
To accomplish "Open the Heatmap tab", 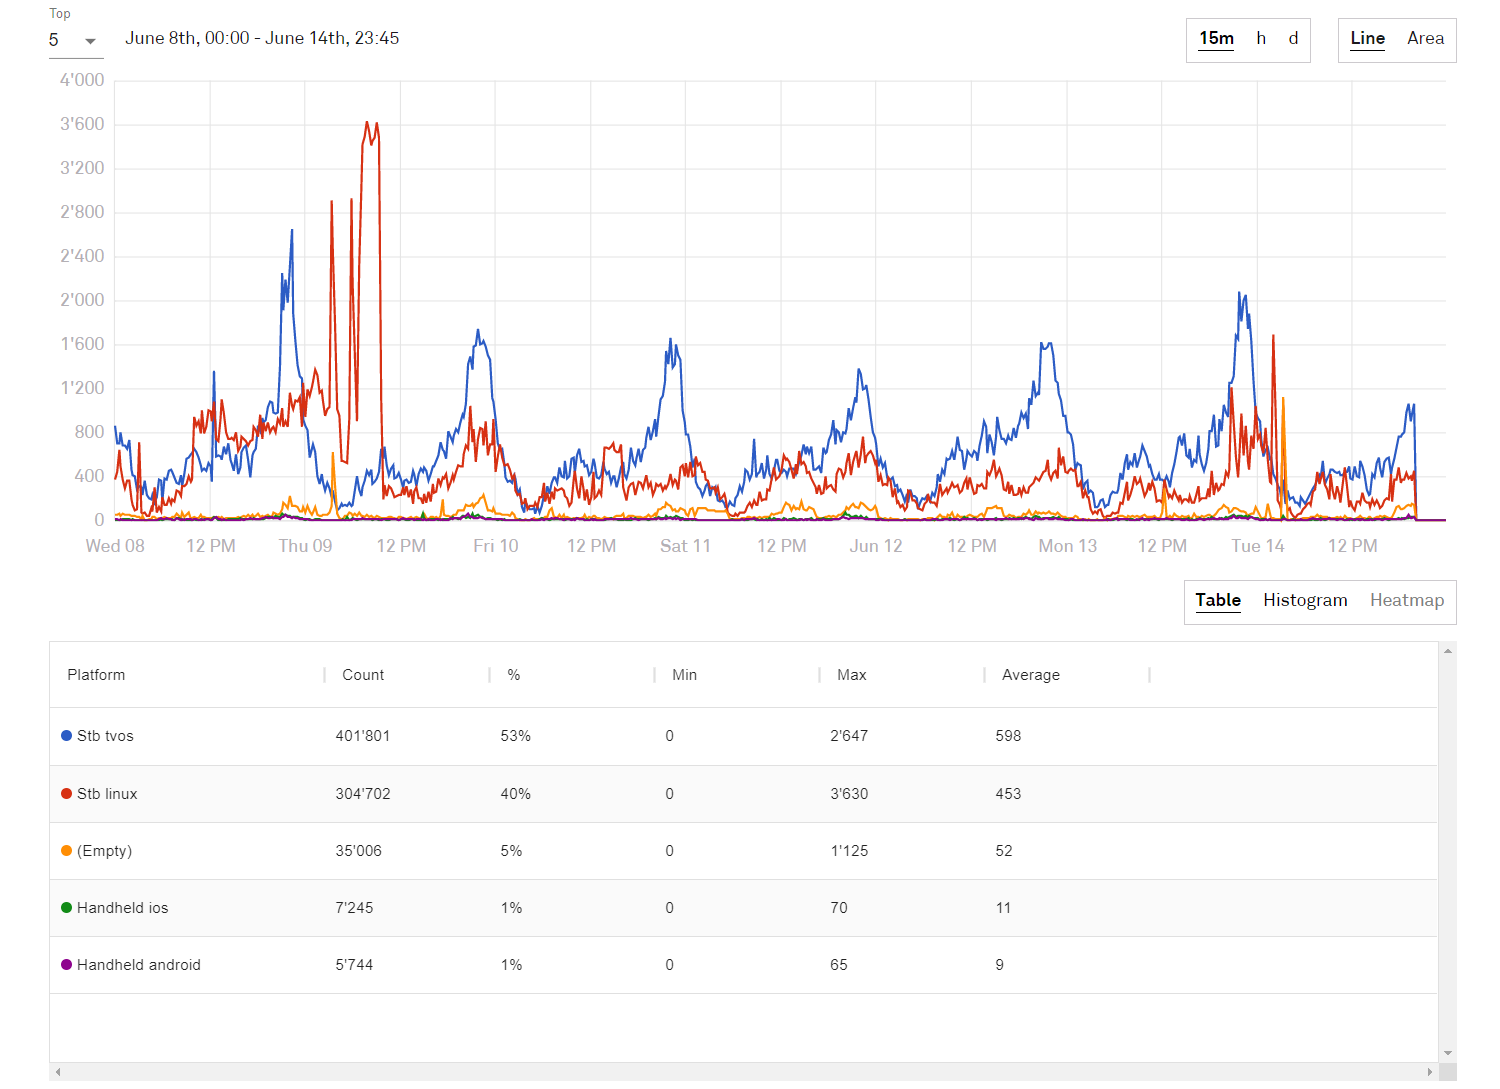I will (x=1406, y=600).
